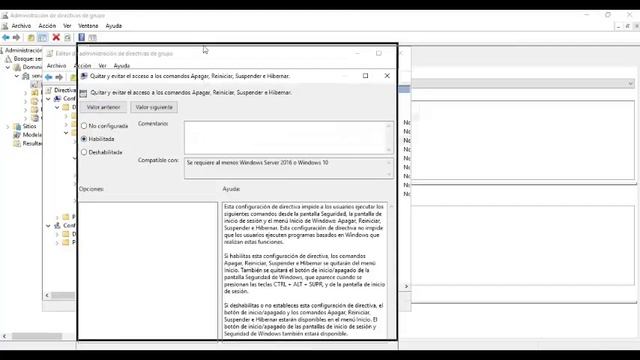The image size is (640, 360).
Task: Open the Ayuda menu of the main console
Action: tap(113, 26)
